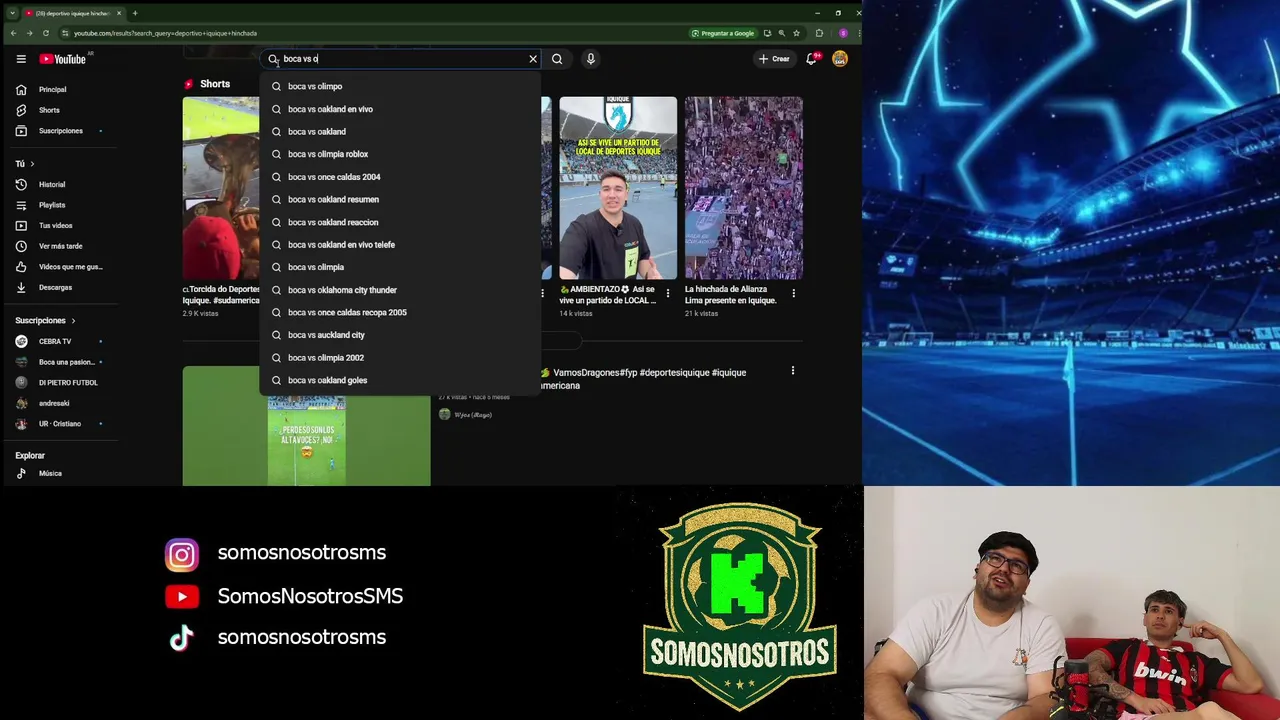This screenshot has height=720, width=1280.
Task: Open the browser profile icon
Action: (843, 33)
